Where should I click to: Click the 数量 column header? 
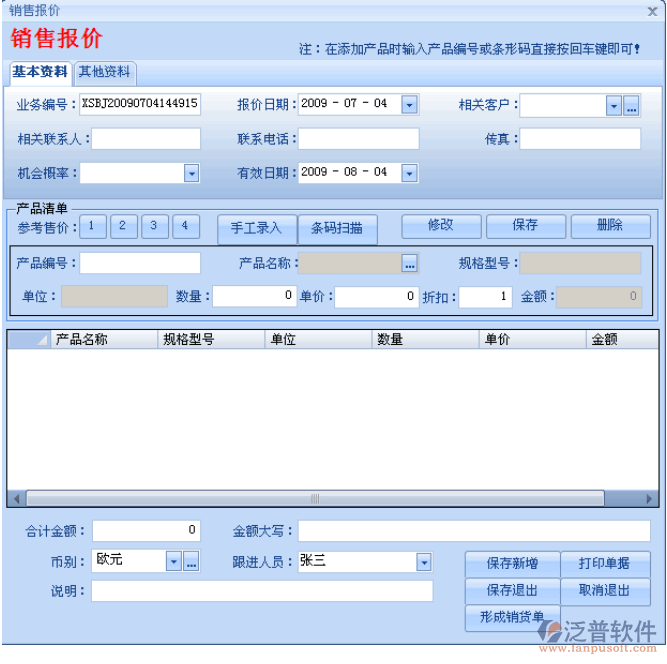pos(426,339)
